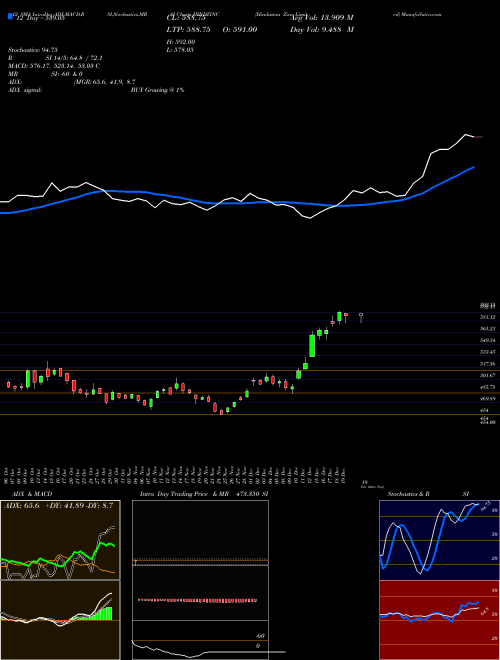This screenshot has height=660, width=500.
Task: Click the thick blue moving average line
Action: [x=236, y=202]
